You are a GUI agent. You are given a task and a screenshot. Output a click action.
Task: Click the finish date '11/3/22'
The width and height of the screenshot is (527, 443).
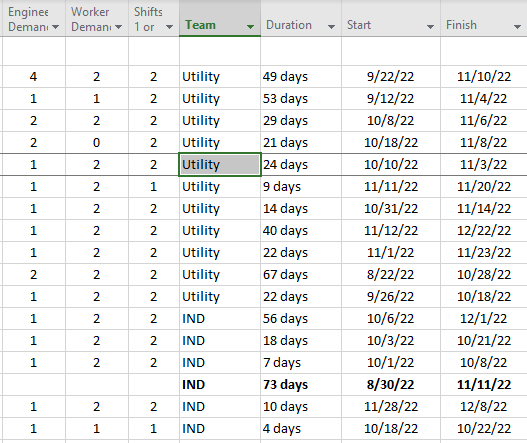point(484,165)
